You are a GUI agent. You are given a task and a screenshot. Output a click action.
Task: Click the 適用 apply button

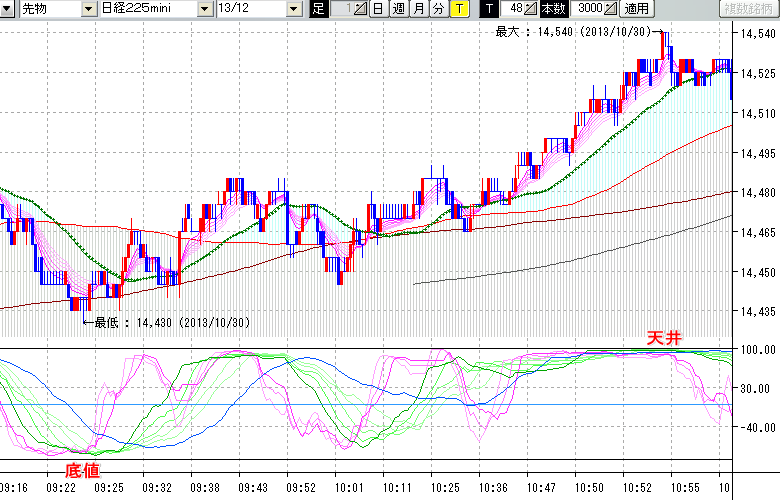point(636,9)
